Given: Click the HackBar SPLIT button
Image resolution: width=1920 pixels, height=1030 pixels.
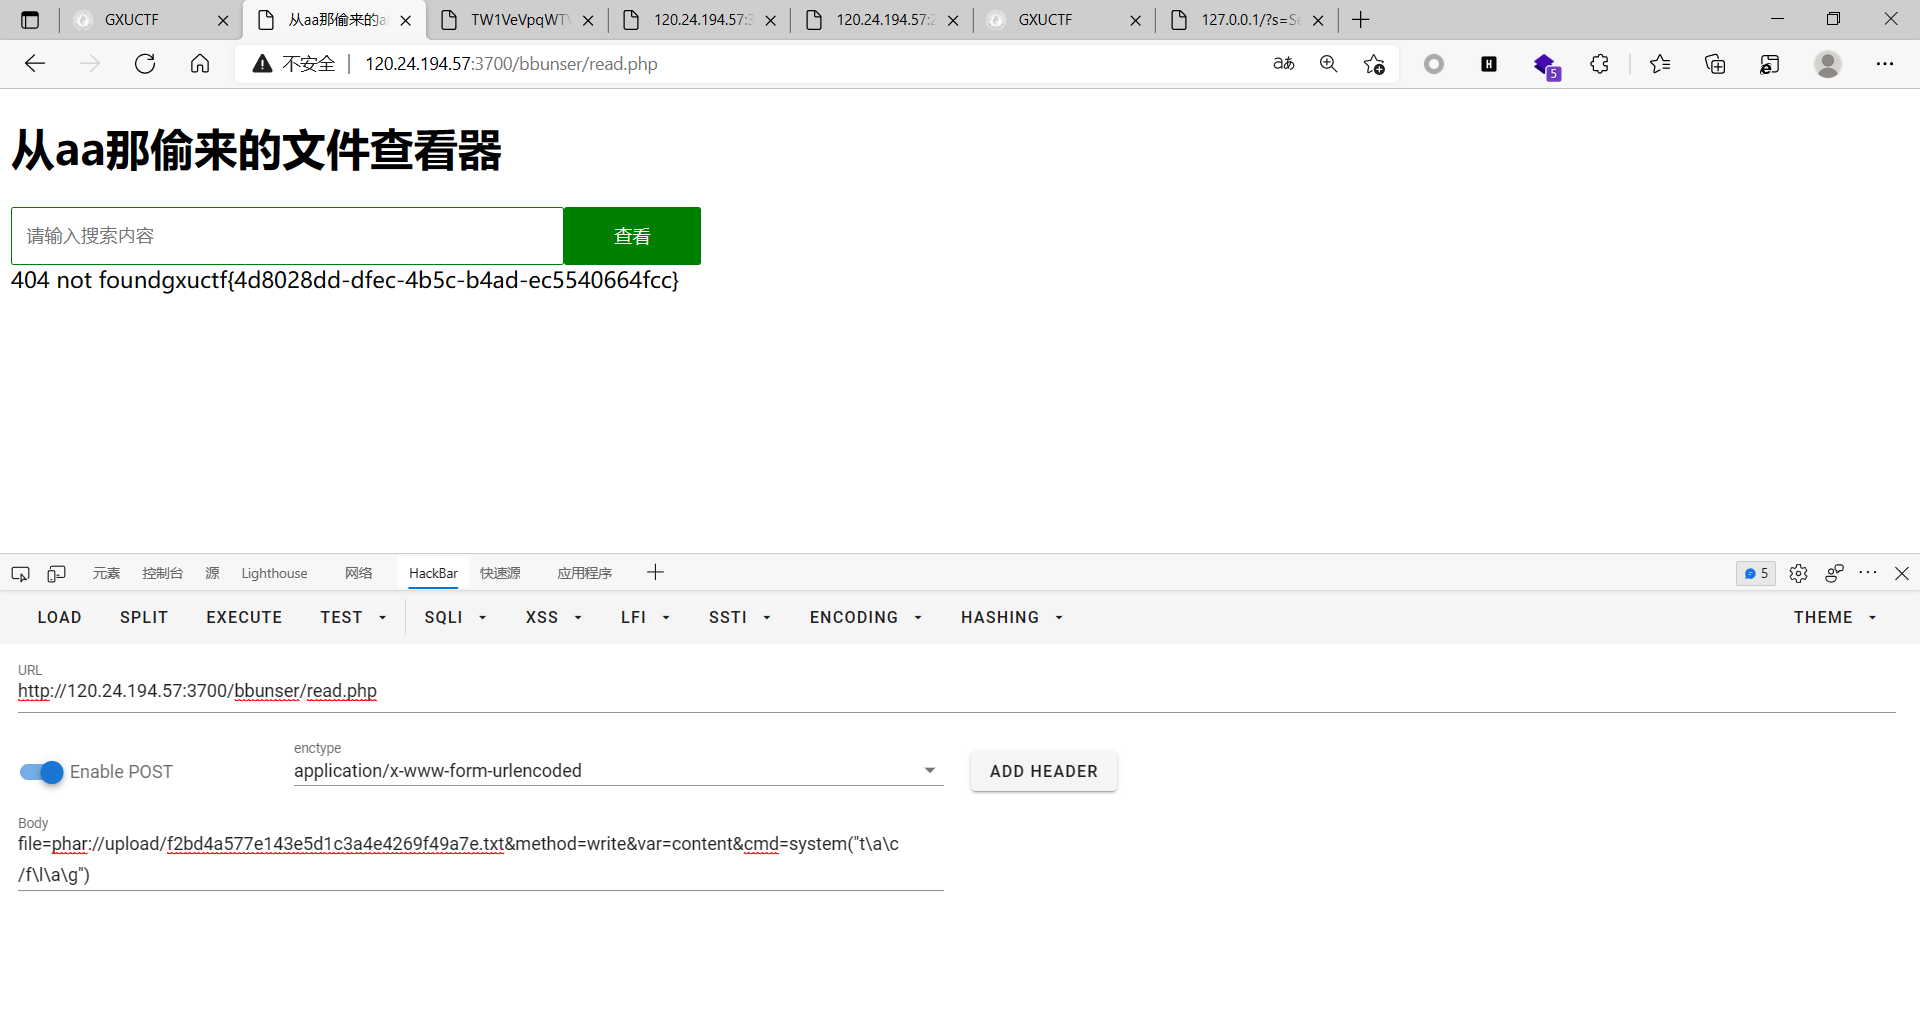Looking at the screenshot, I should click(x=144, y=617).
